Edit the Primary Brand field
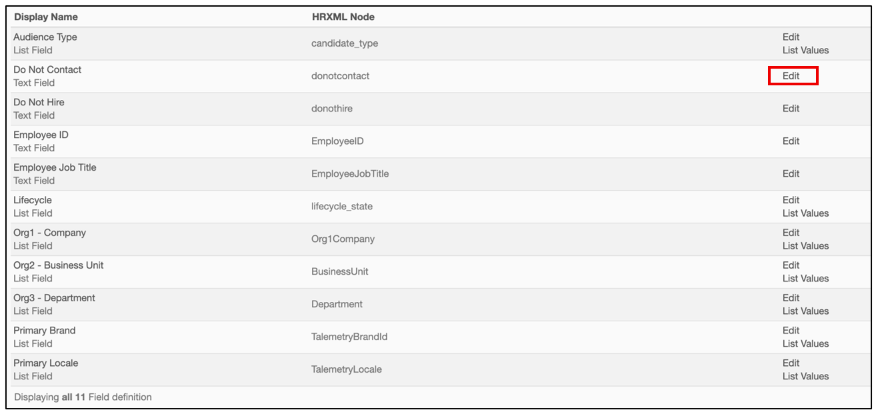This screenshot has width=878, height=414. pos(791,331)
